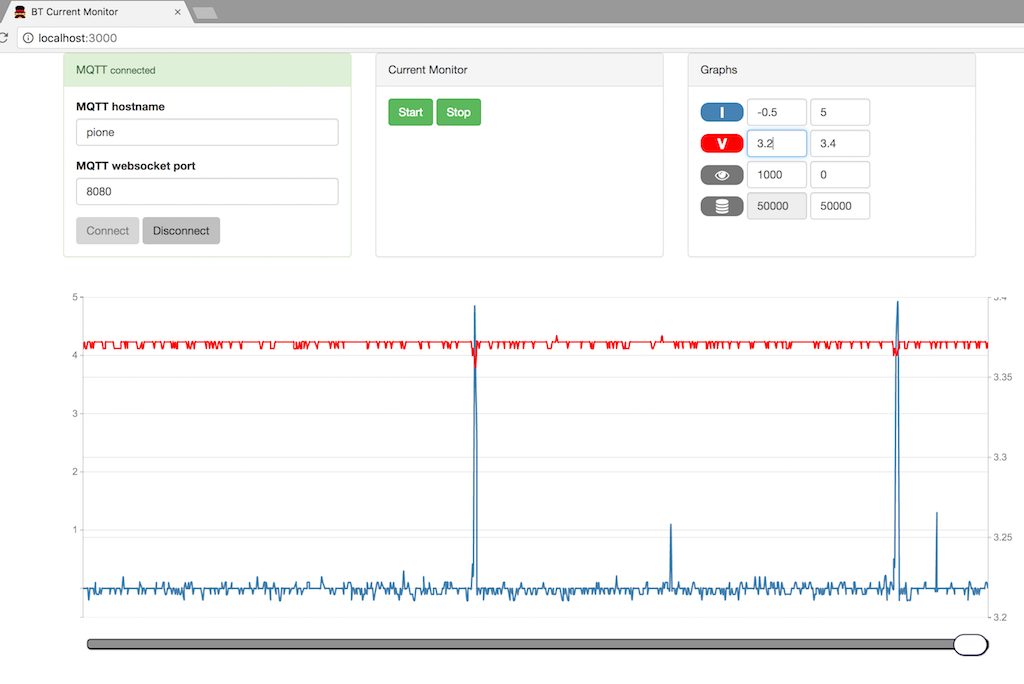Click voltage minimum field showing 3.2
The height and width of the screenshot is (684, 1024).
point(776,144)
